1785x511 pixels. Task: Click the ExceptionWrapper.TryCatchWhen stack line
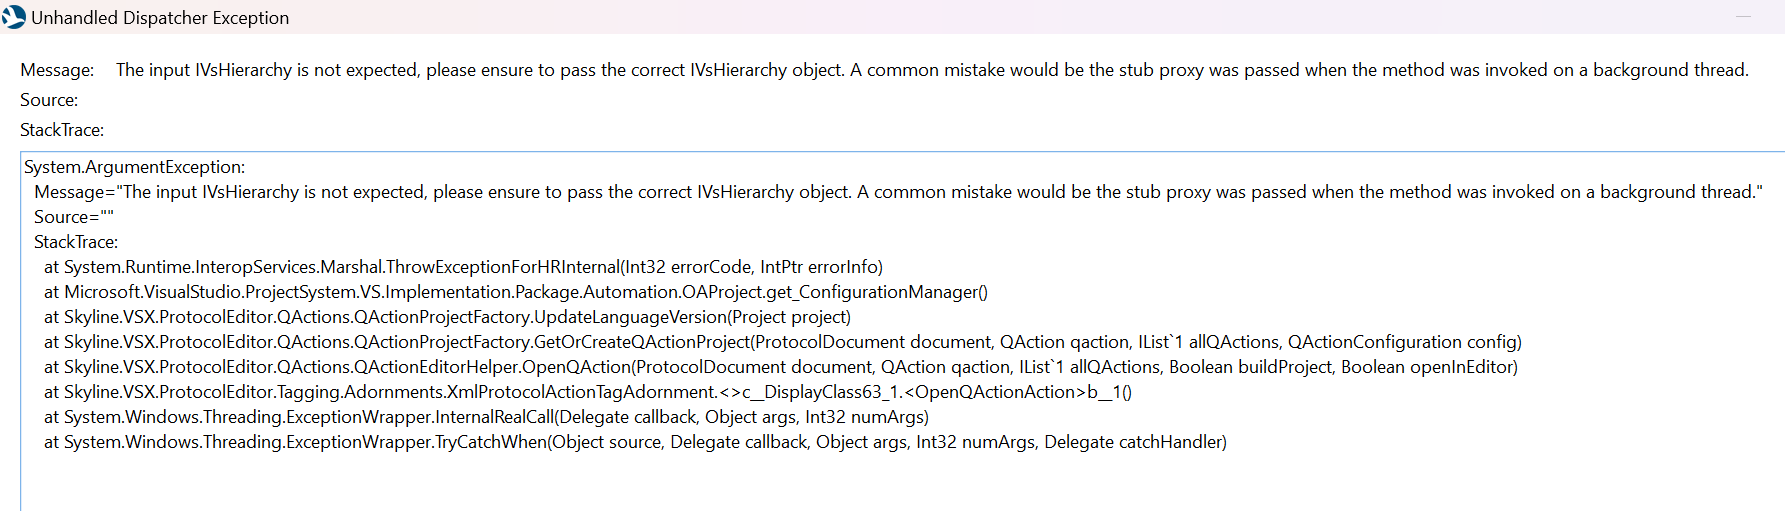pos(635,442)
